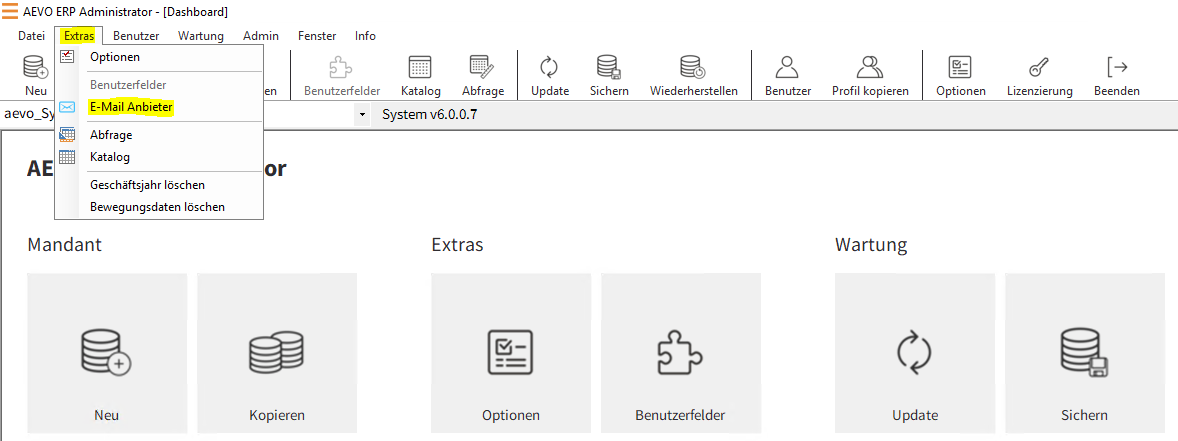The height and width of the screenshot is (441, 1178).
Task: Click Beenden exit icon in toolbar
Action: (1117, 68)
